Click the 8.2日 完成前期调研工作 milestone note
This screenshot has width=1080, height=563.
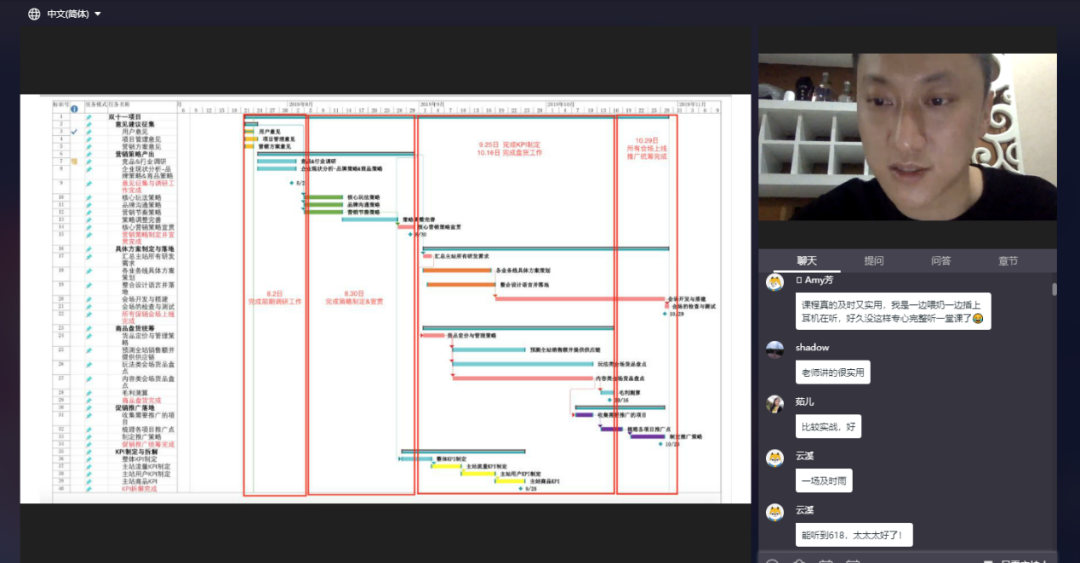pyautogui.click(x=275, y=298)
